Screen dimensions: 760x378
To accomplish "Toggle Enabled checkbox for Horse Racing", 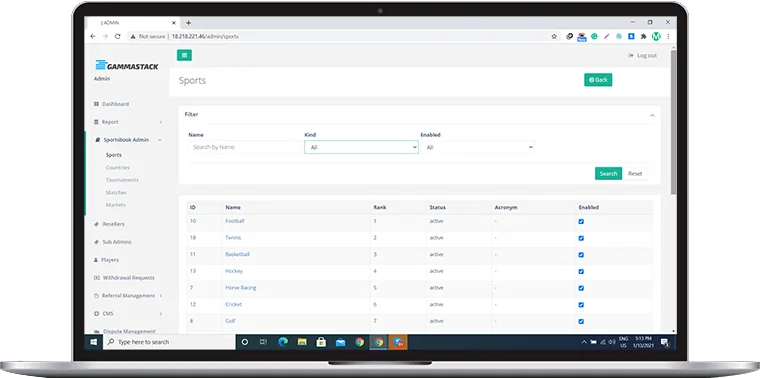I will pos(581,288).
